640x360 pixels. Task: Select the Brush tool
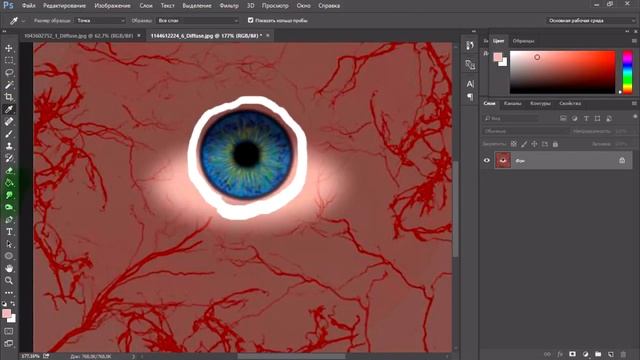tap(9, 133)
